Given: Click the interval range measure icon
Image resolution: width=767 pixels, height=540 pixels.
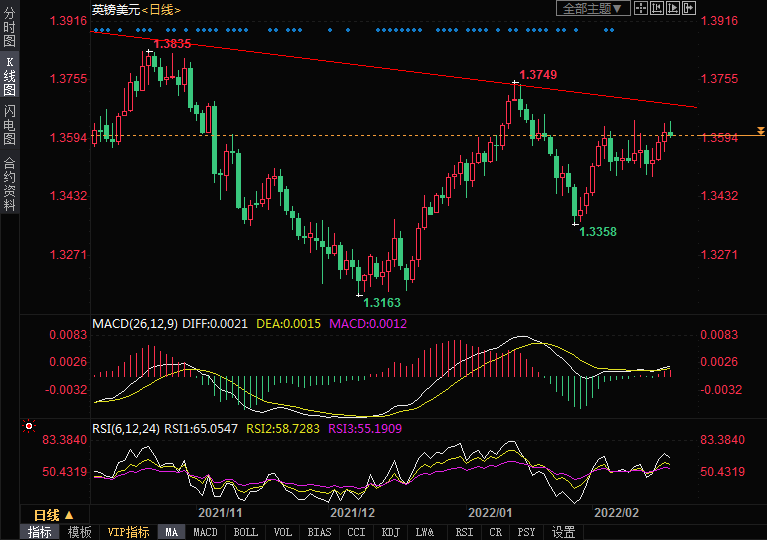Looking at the screenshot, I should point(658,9).
